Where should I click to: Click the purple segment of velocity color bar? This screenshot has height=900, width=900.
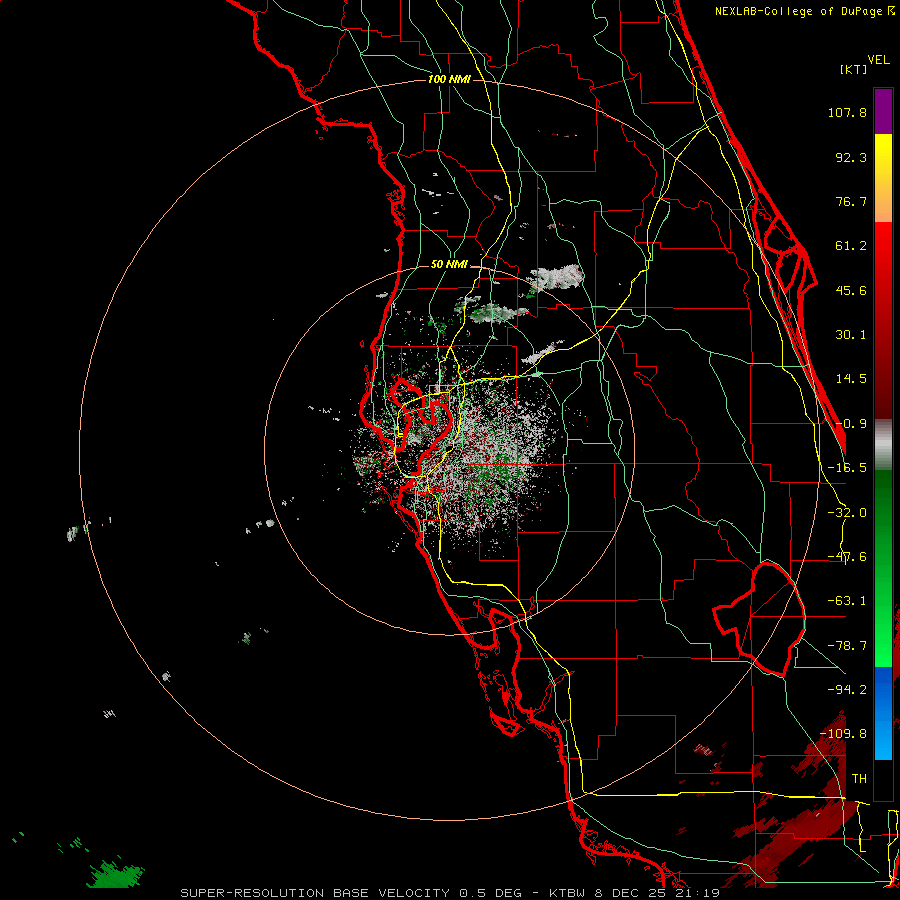[x=883, y=111]
